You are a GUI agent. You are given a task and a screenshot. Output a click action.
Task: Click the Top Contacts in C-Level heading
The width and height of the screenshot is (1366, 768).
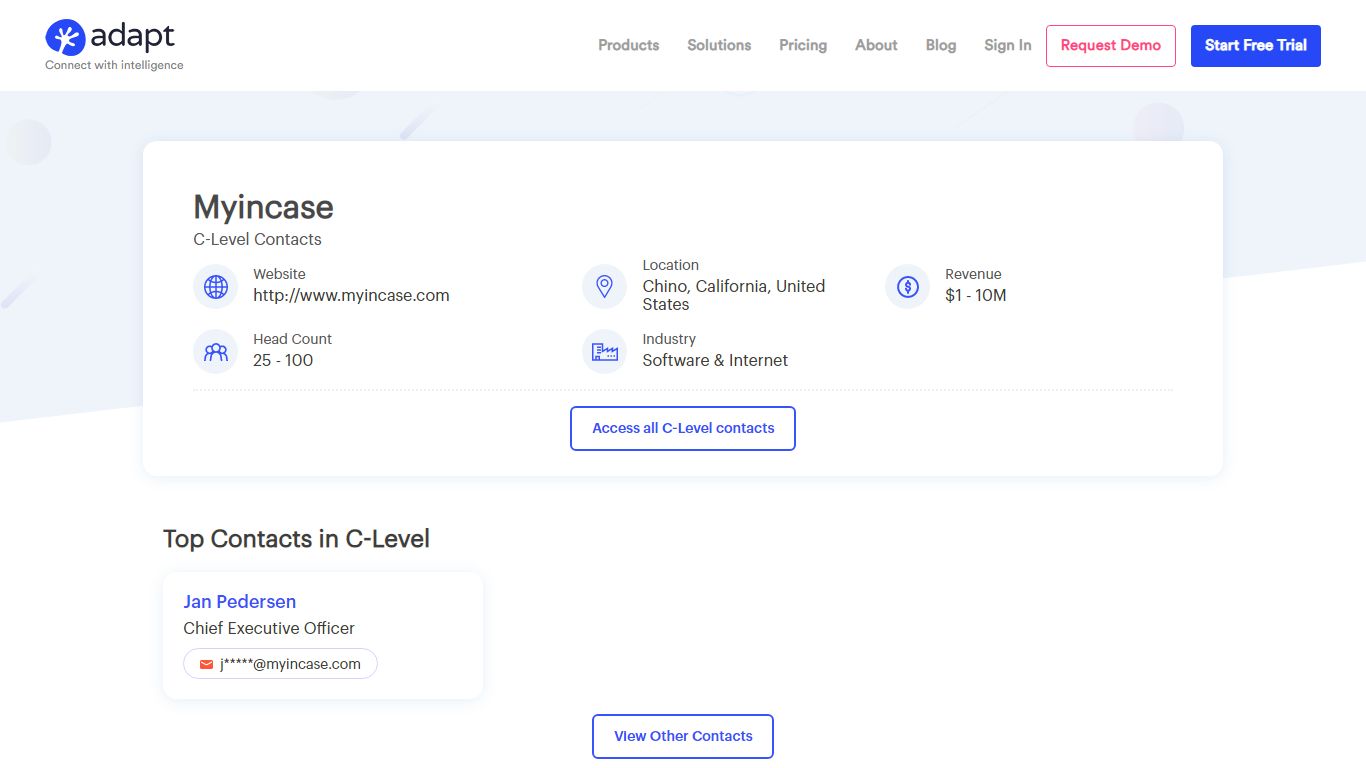click(296, 538)
